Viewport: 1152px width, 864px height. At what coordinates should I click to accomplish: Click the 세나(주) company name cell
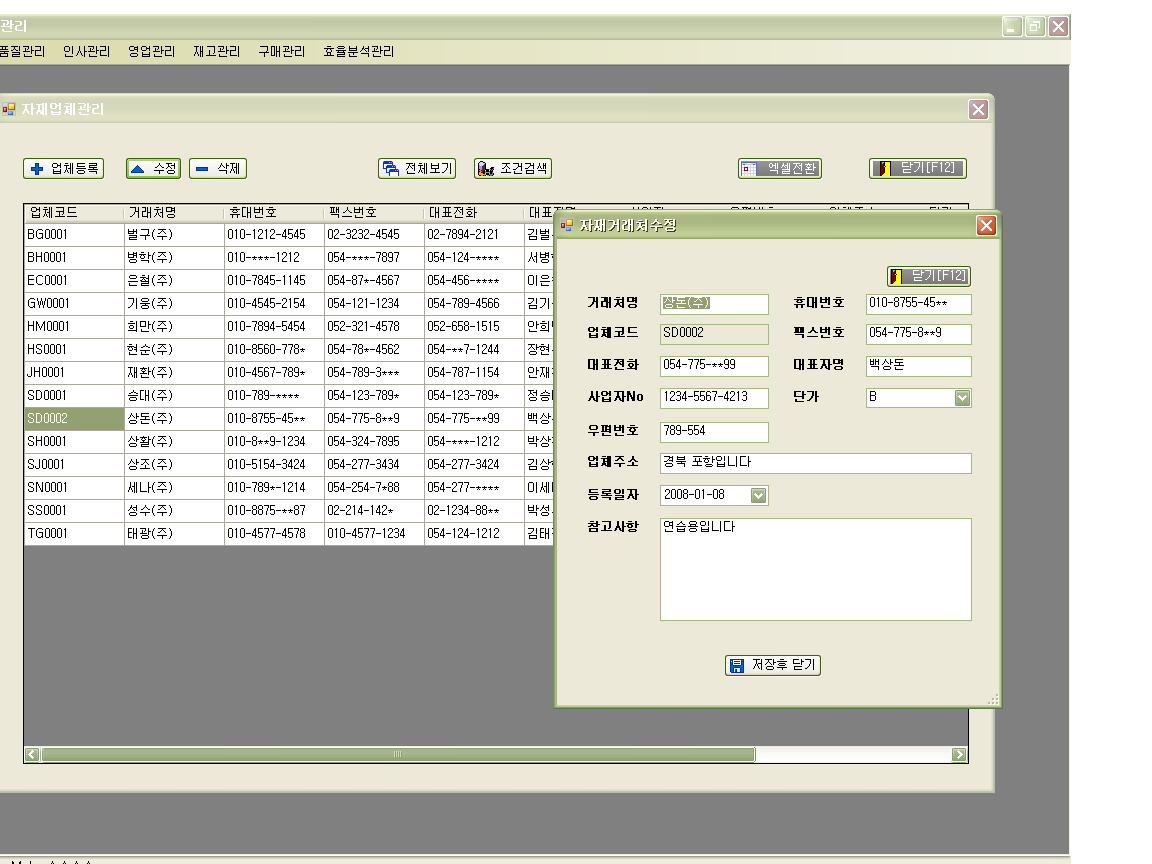tap(174, 488)
